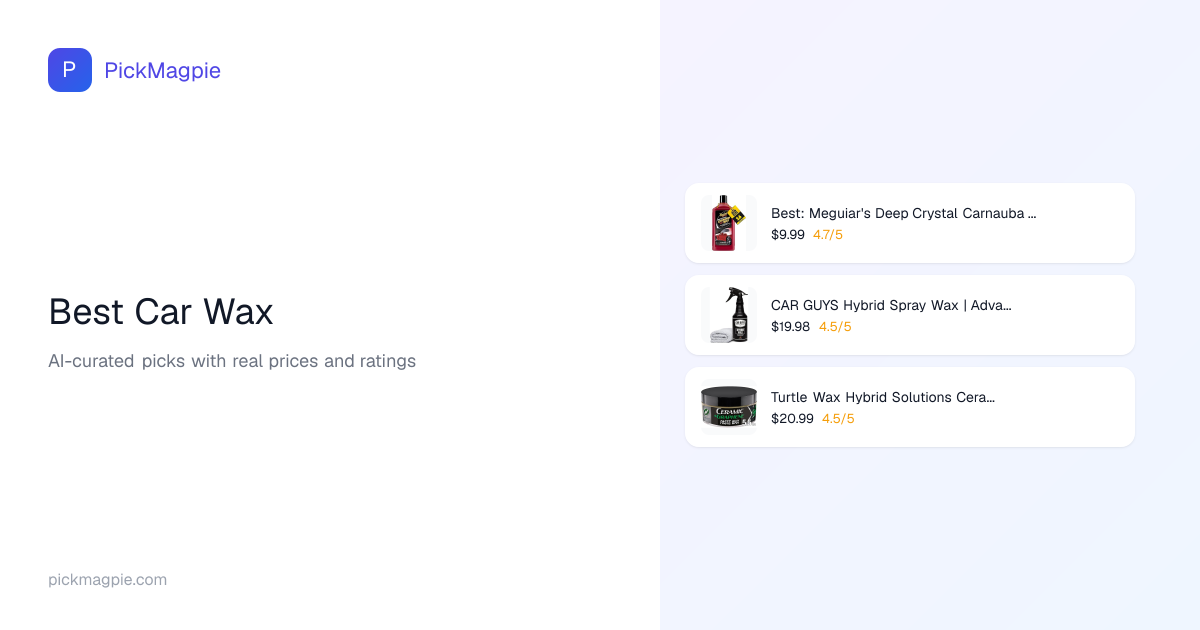This screenshot has width=1200, height=630.
Task: Click the 4.7/5 rating
Action: pyautogui.click(x=827, y=235)
